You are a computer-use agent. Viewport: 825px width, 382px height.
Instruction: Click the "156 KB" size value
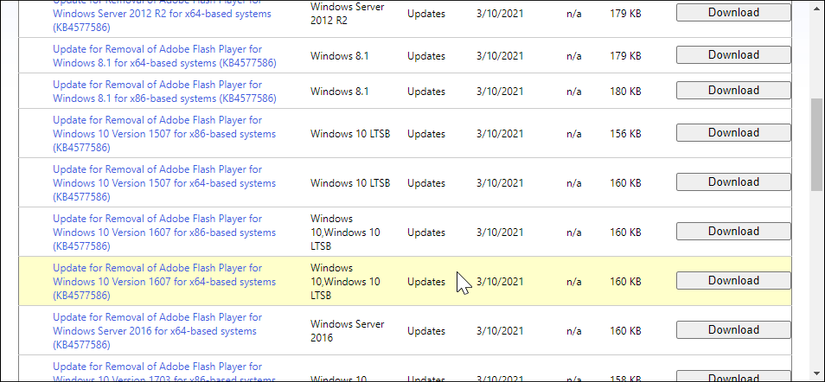[x=626, y=134]
